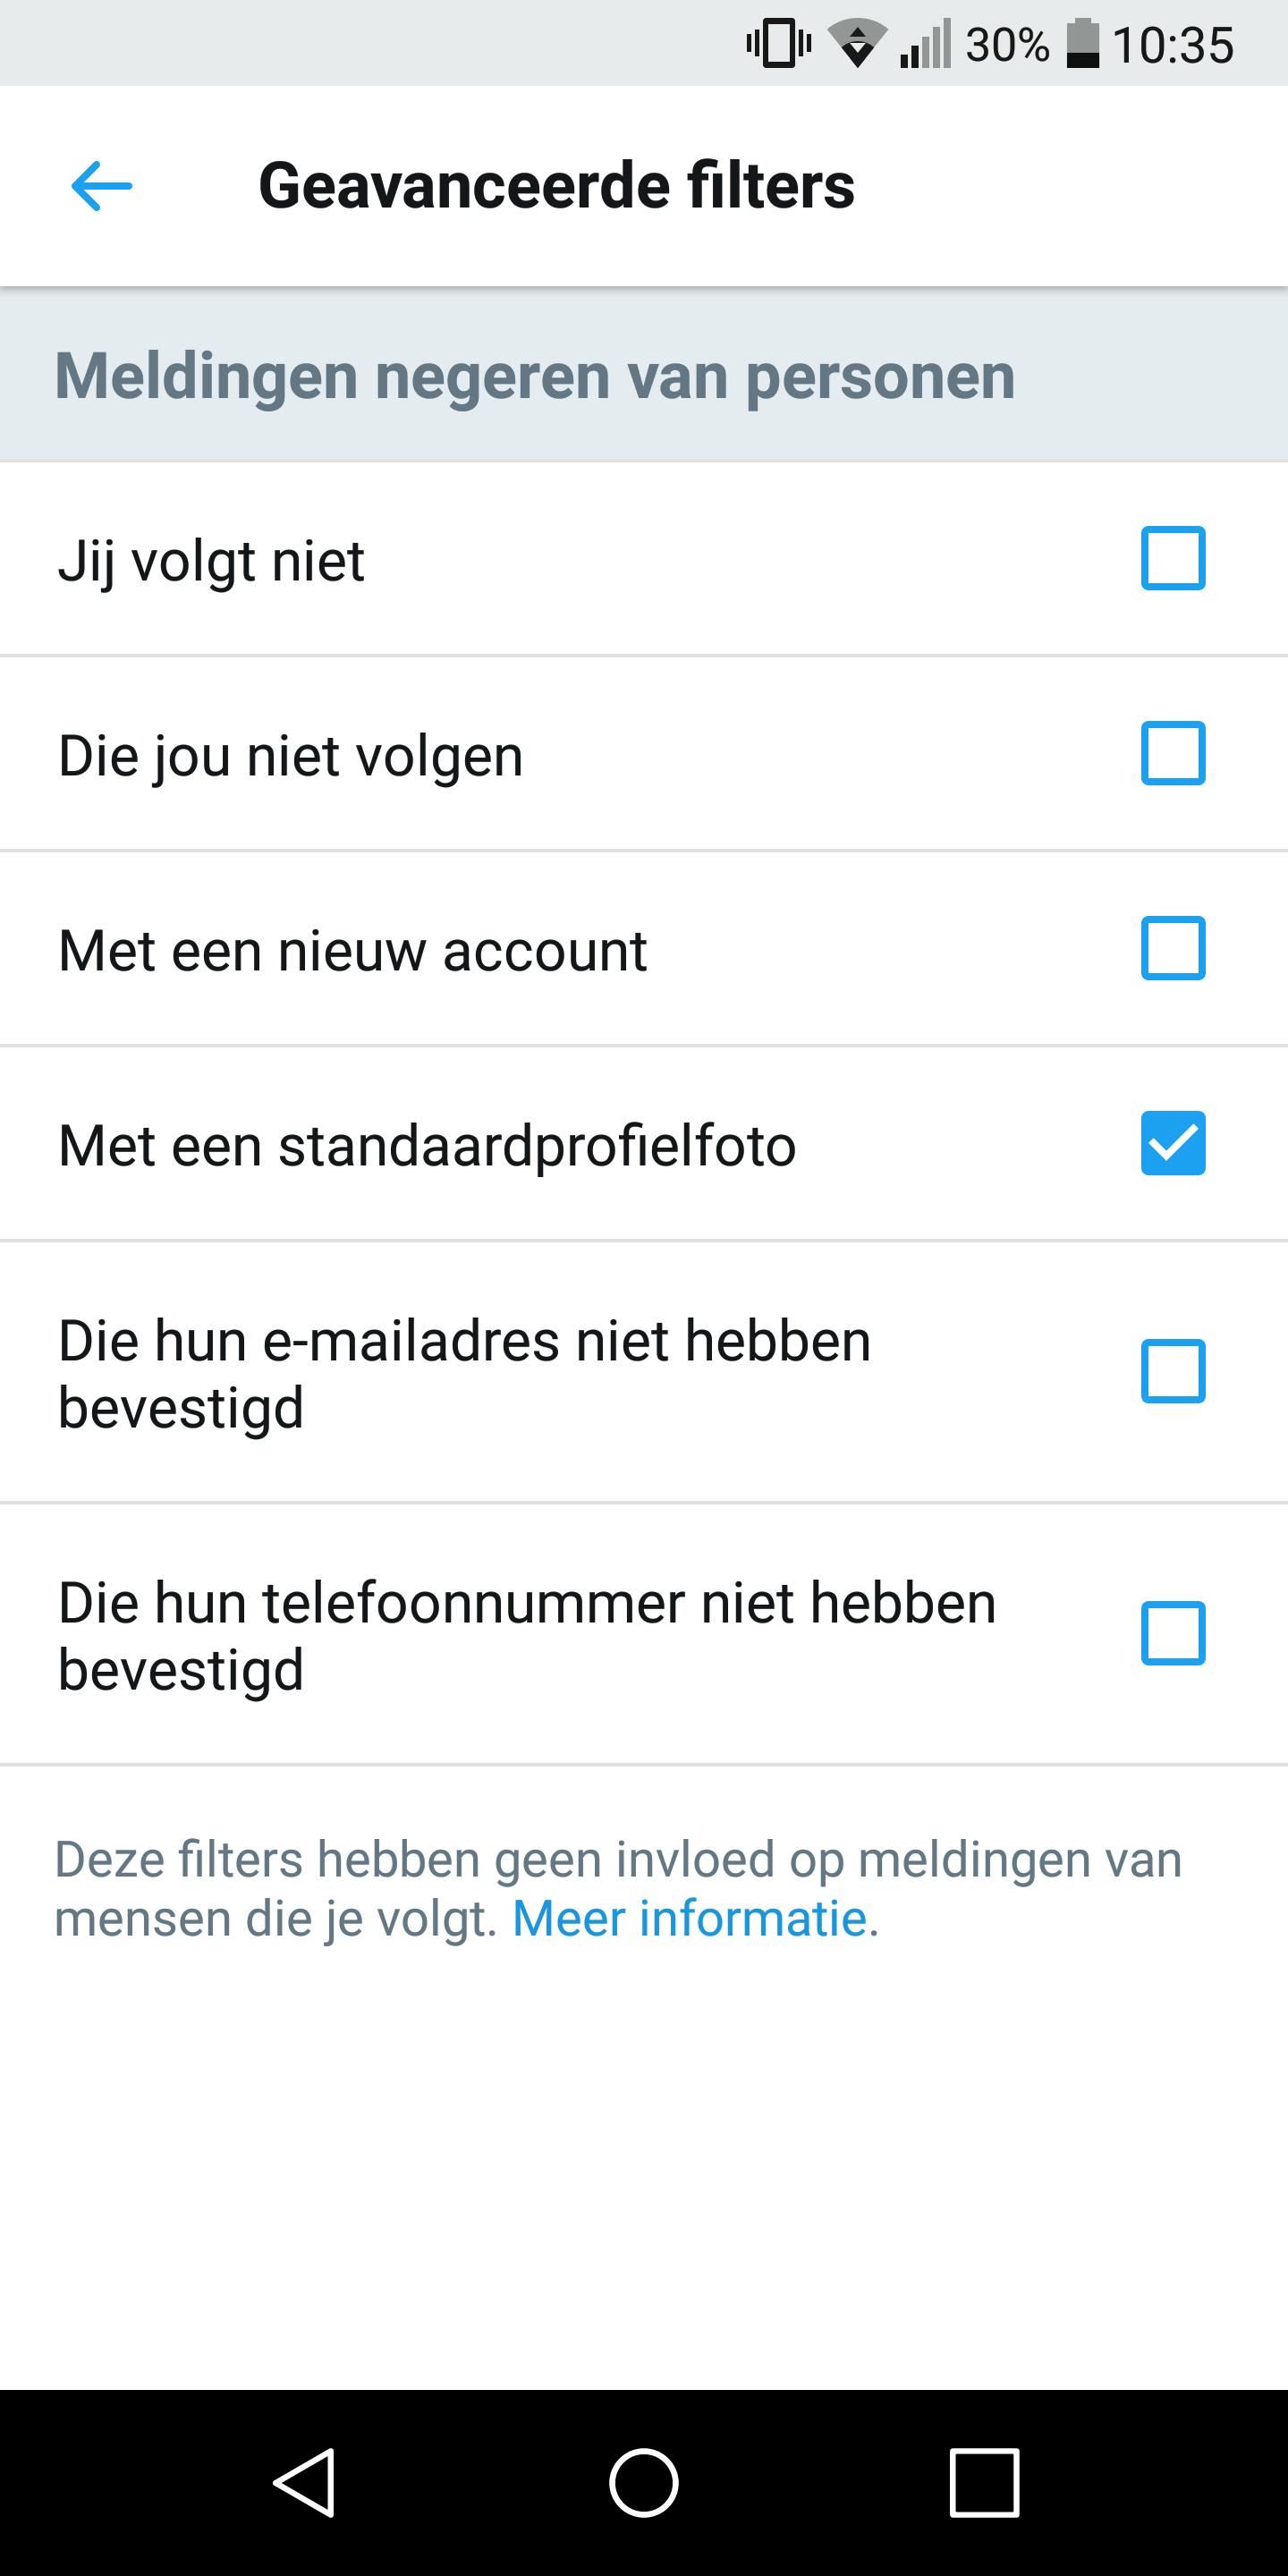Tap the 'Met een nieuw account' row label
1288x2576 pixels.
tap(353, 950)
